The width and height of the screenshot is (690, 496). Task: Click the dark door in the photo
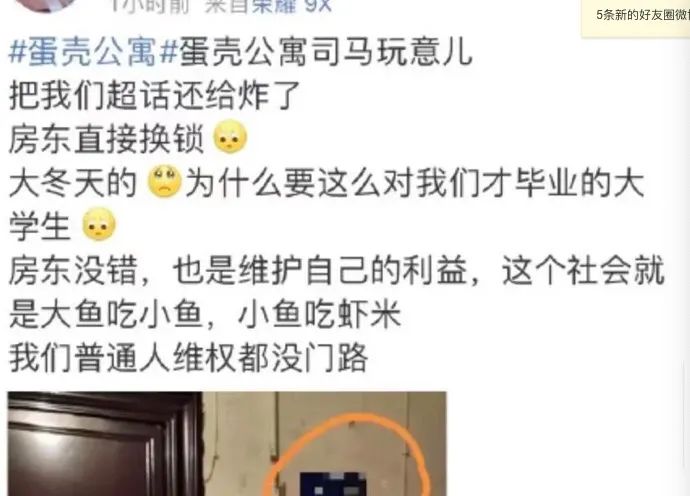click(105, 444)
